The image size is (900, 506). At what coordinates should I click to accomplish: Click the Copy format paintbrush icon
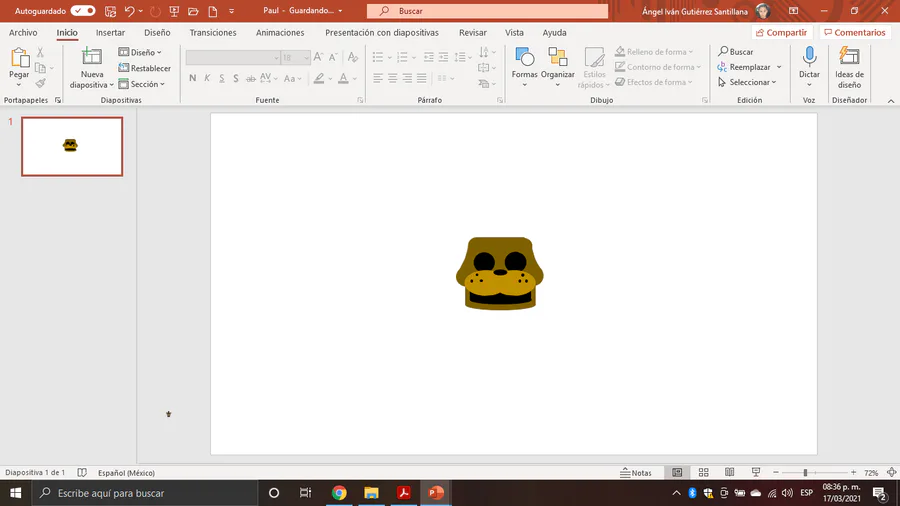point(40,84)
